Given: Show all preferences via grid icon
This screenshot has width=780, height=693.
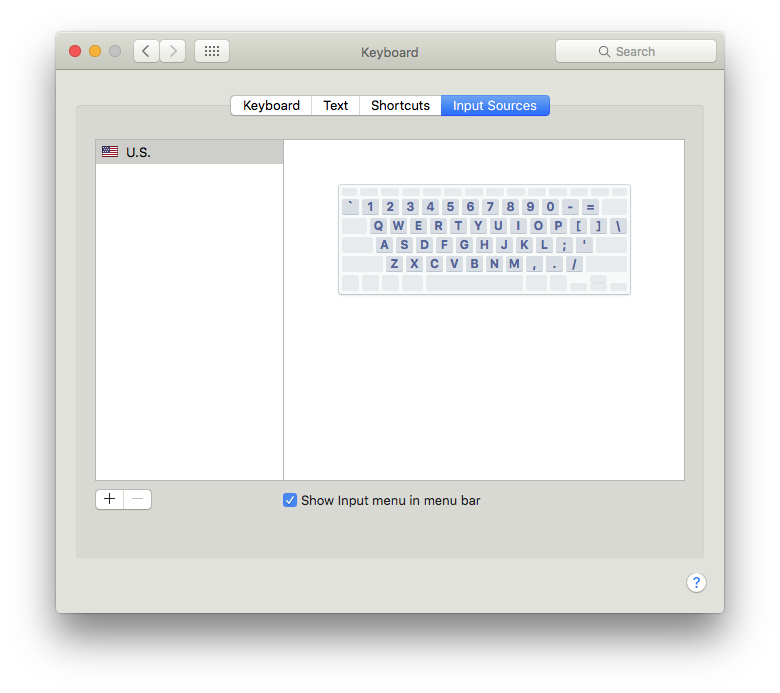Looking at the screenshot, I should 212,51.
